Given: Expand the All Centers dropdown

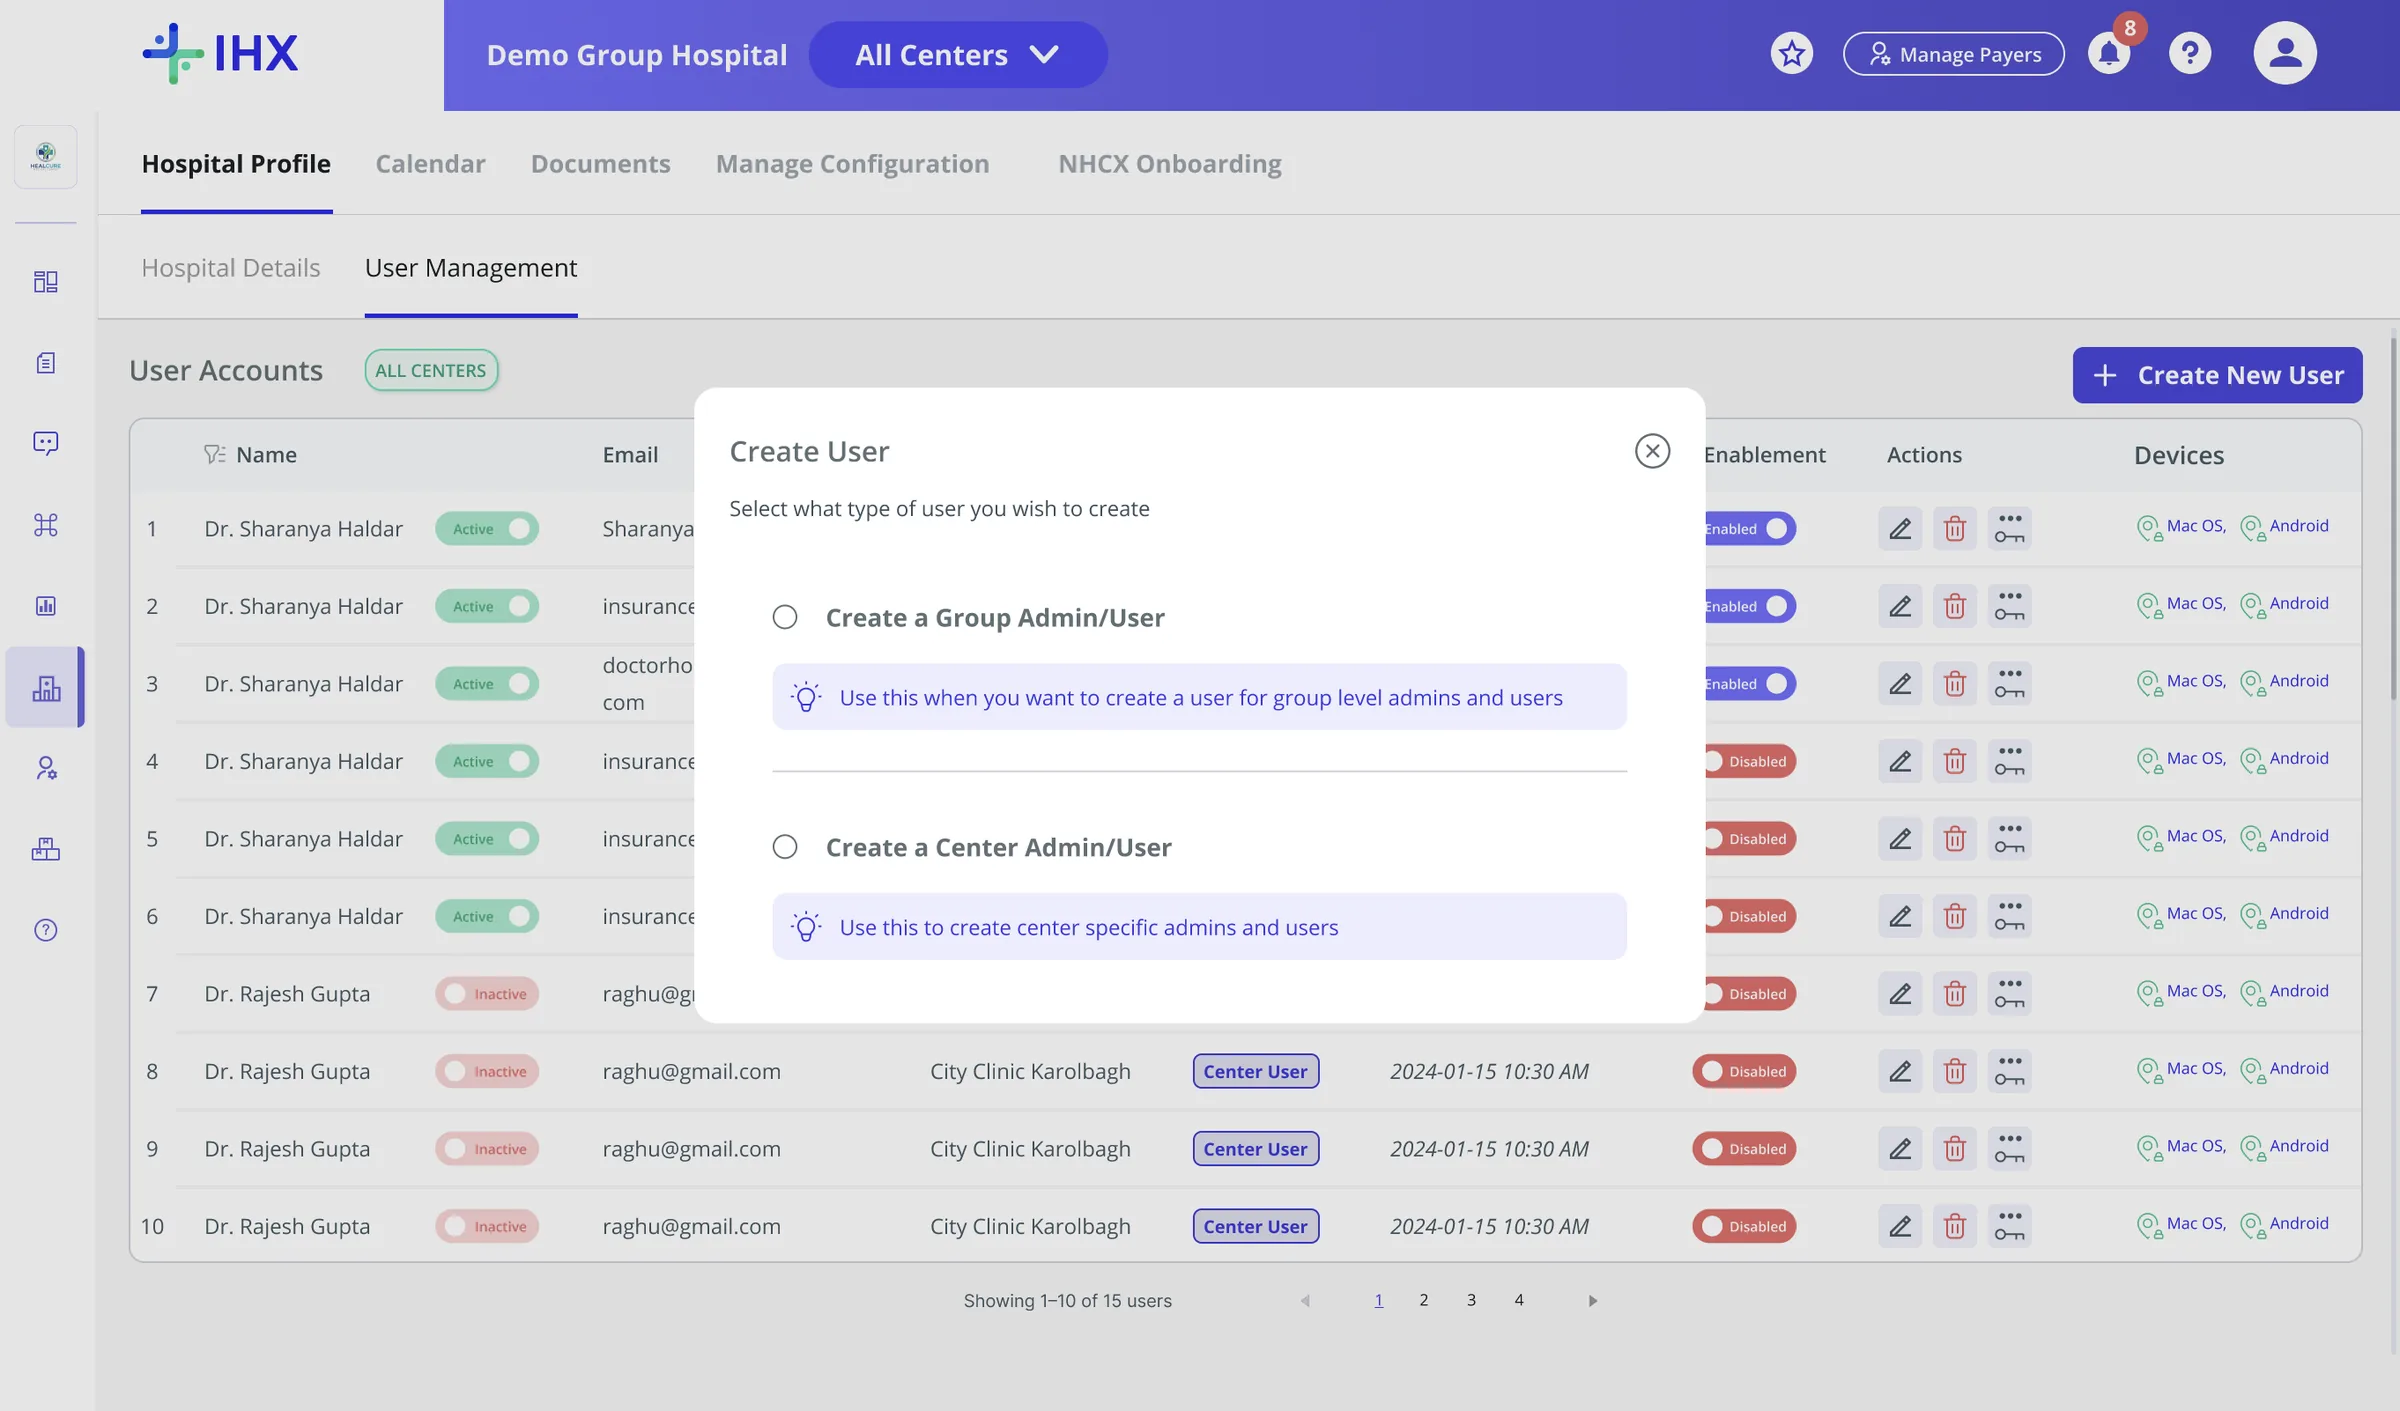Looking at the screenshot, I should click(958, 55).
